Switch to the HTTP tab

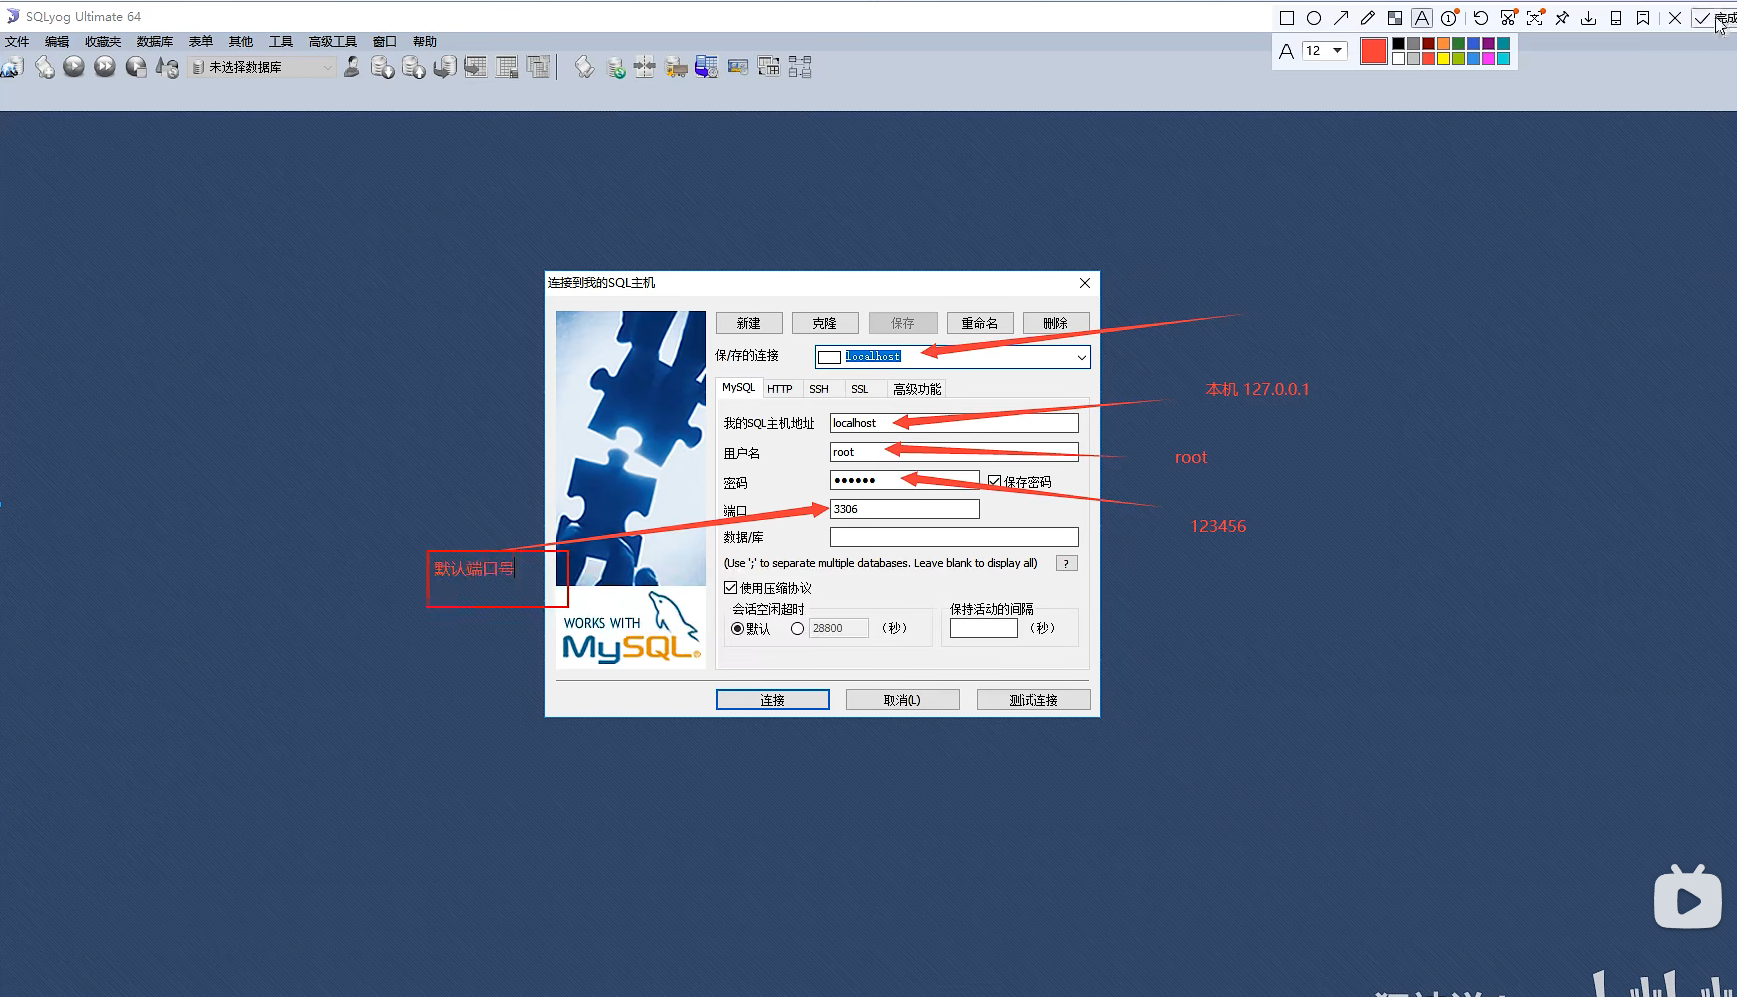point(780,389)
